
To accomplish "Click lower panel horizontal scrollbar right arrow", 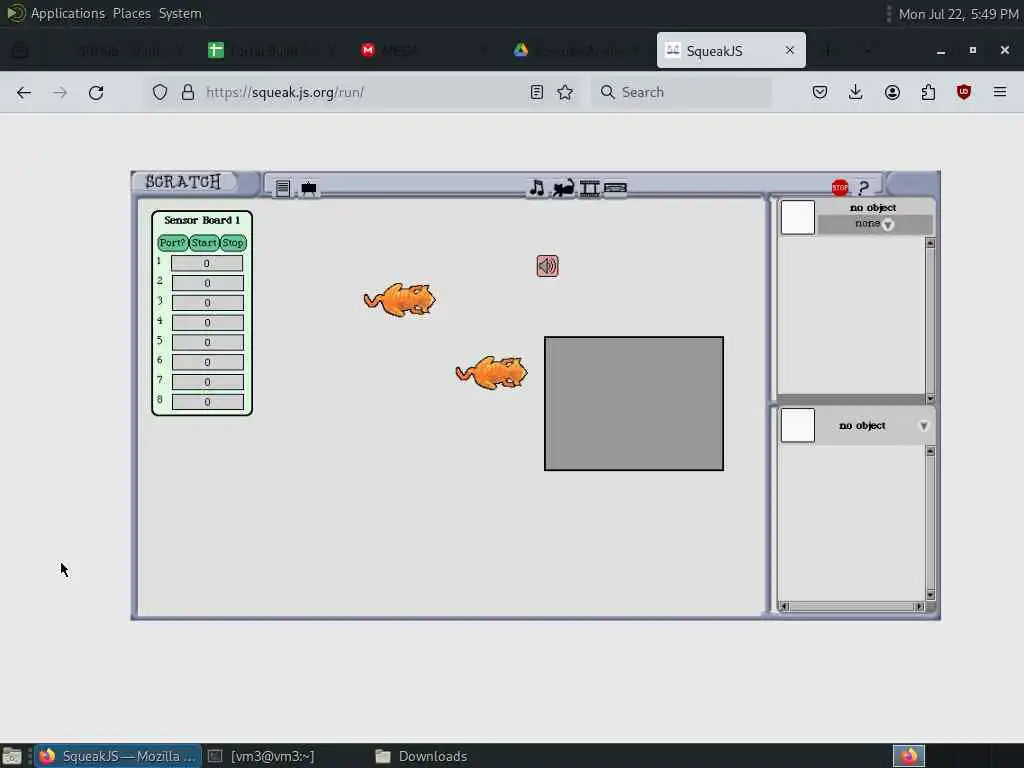I will click(919, 607).
